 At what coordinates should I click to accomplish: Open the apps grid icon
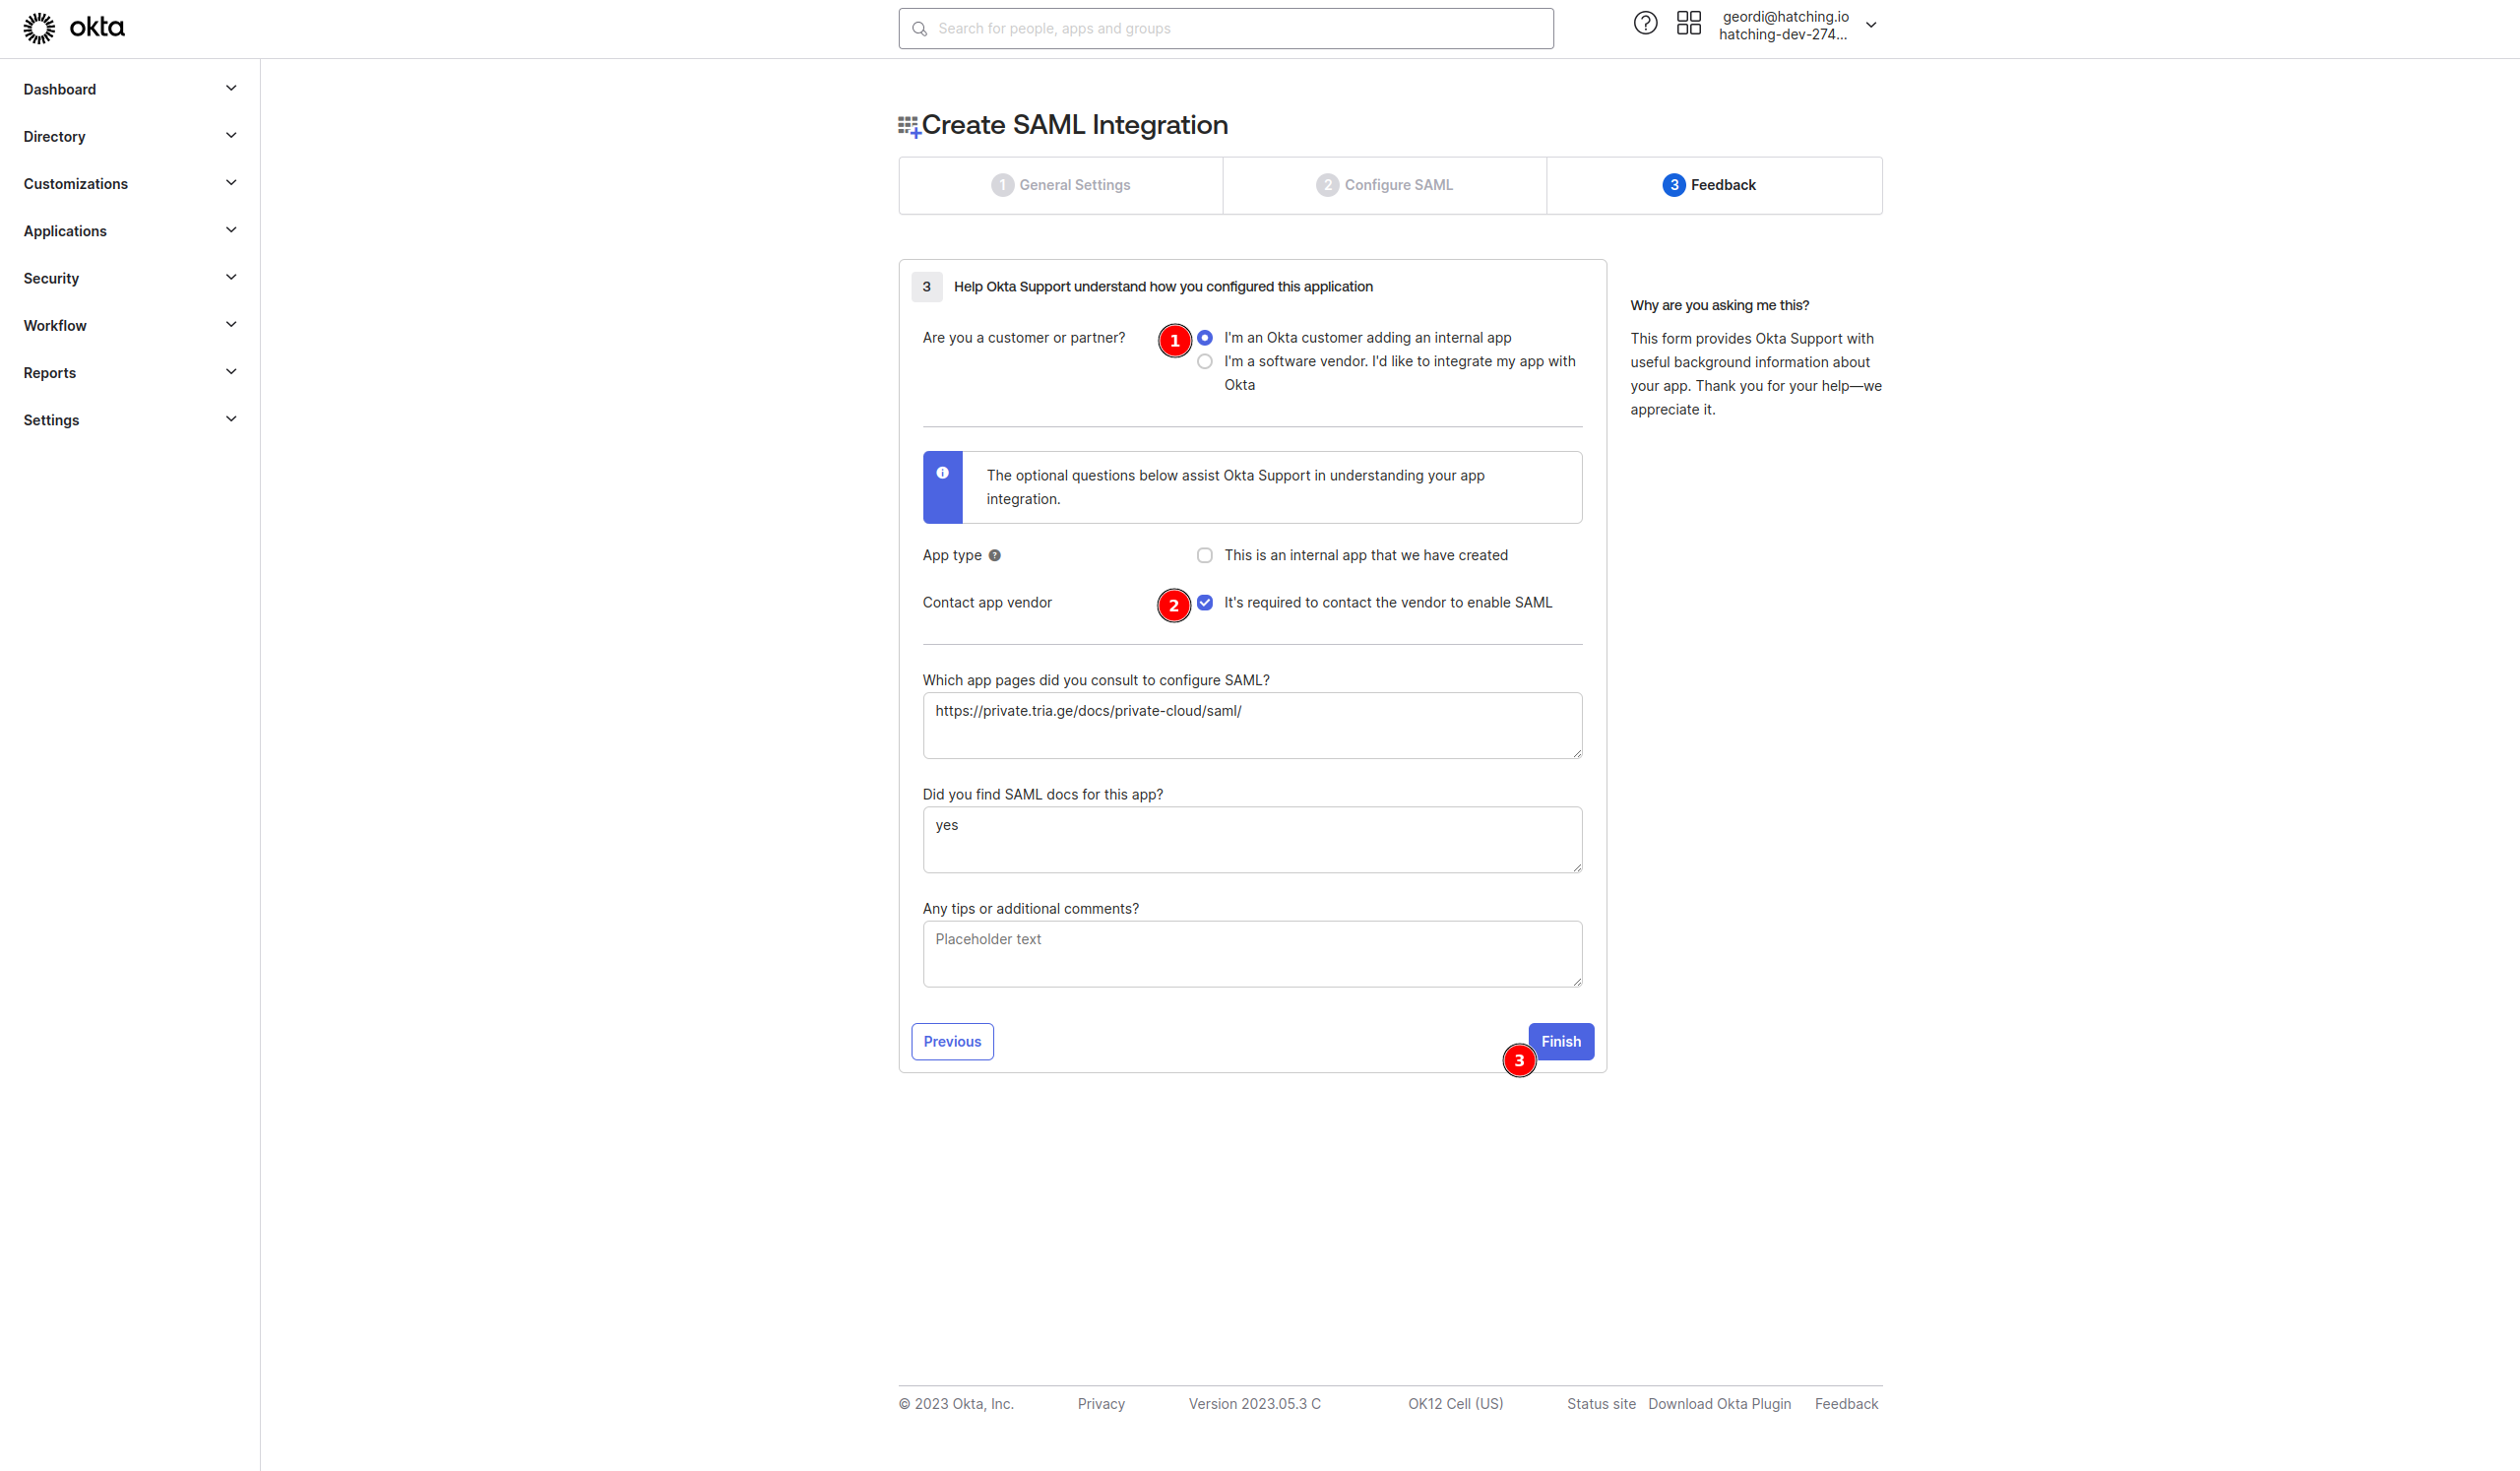click(1688, 23)
